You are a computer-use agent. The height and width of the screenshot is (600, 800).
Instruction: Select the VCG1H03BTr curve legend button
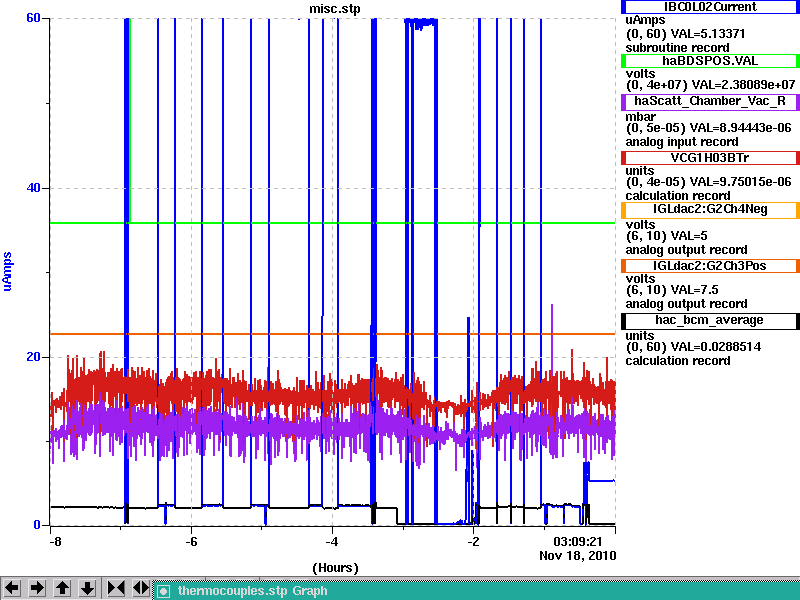(710, 158)
